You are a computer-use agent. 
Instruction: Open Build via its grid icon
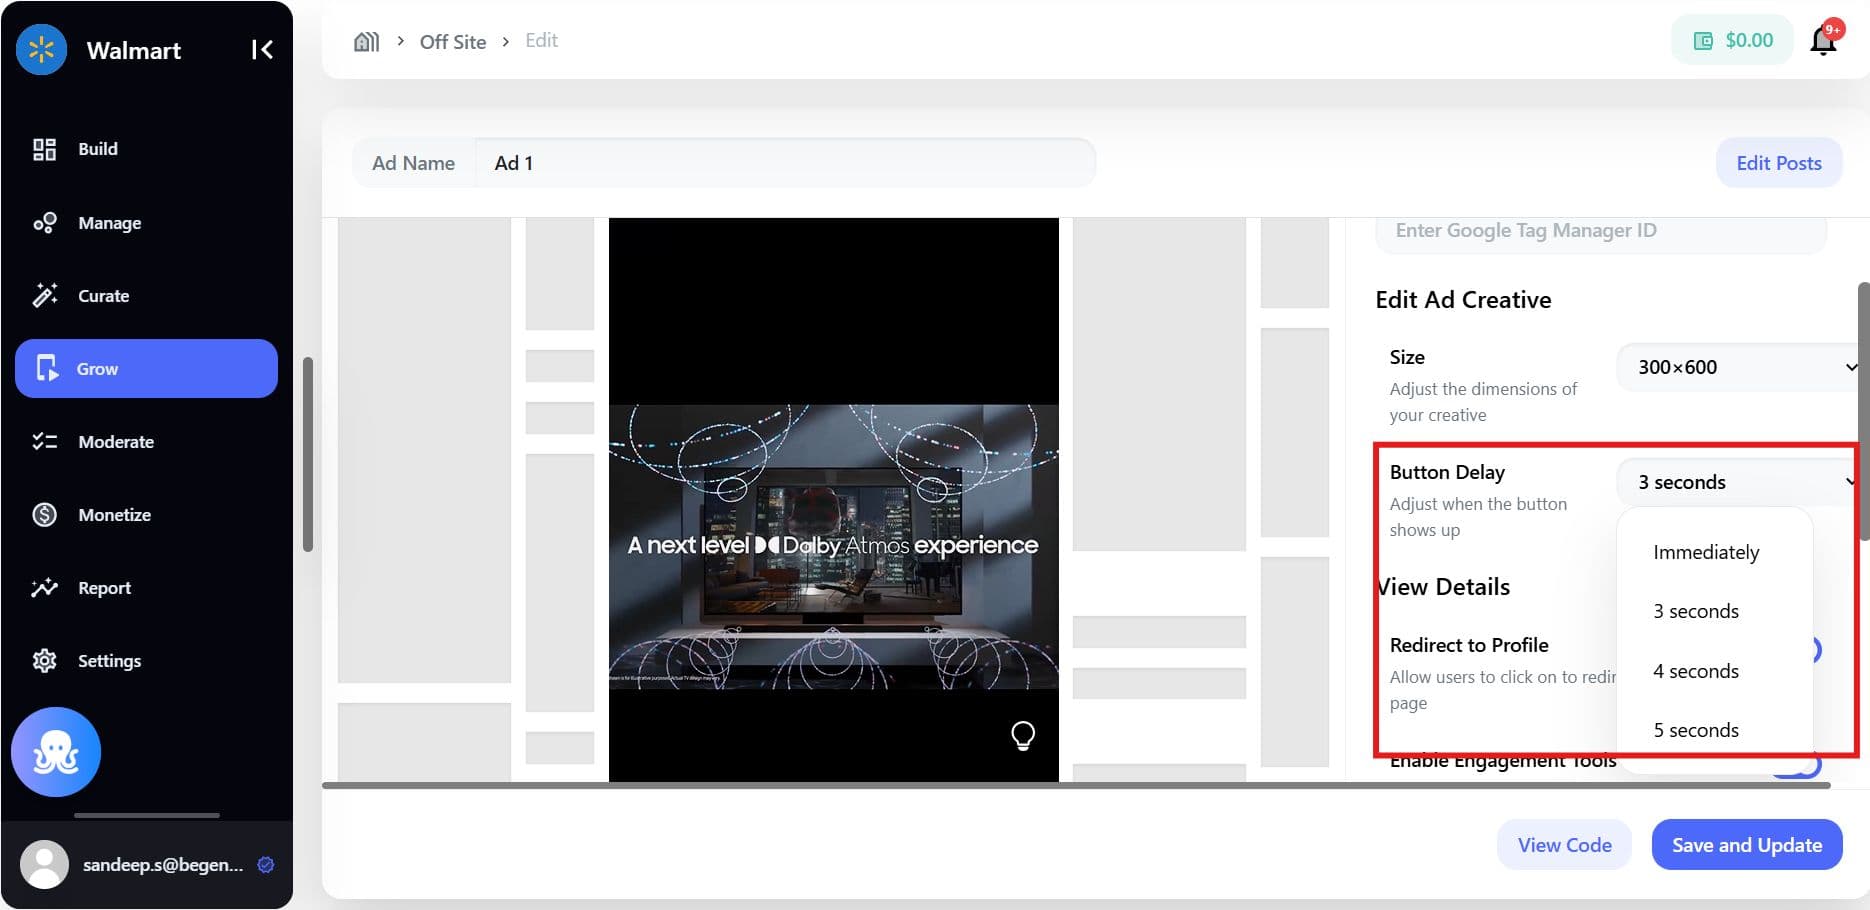(44, 149)
